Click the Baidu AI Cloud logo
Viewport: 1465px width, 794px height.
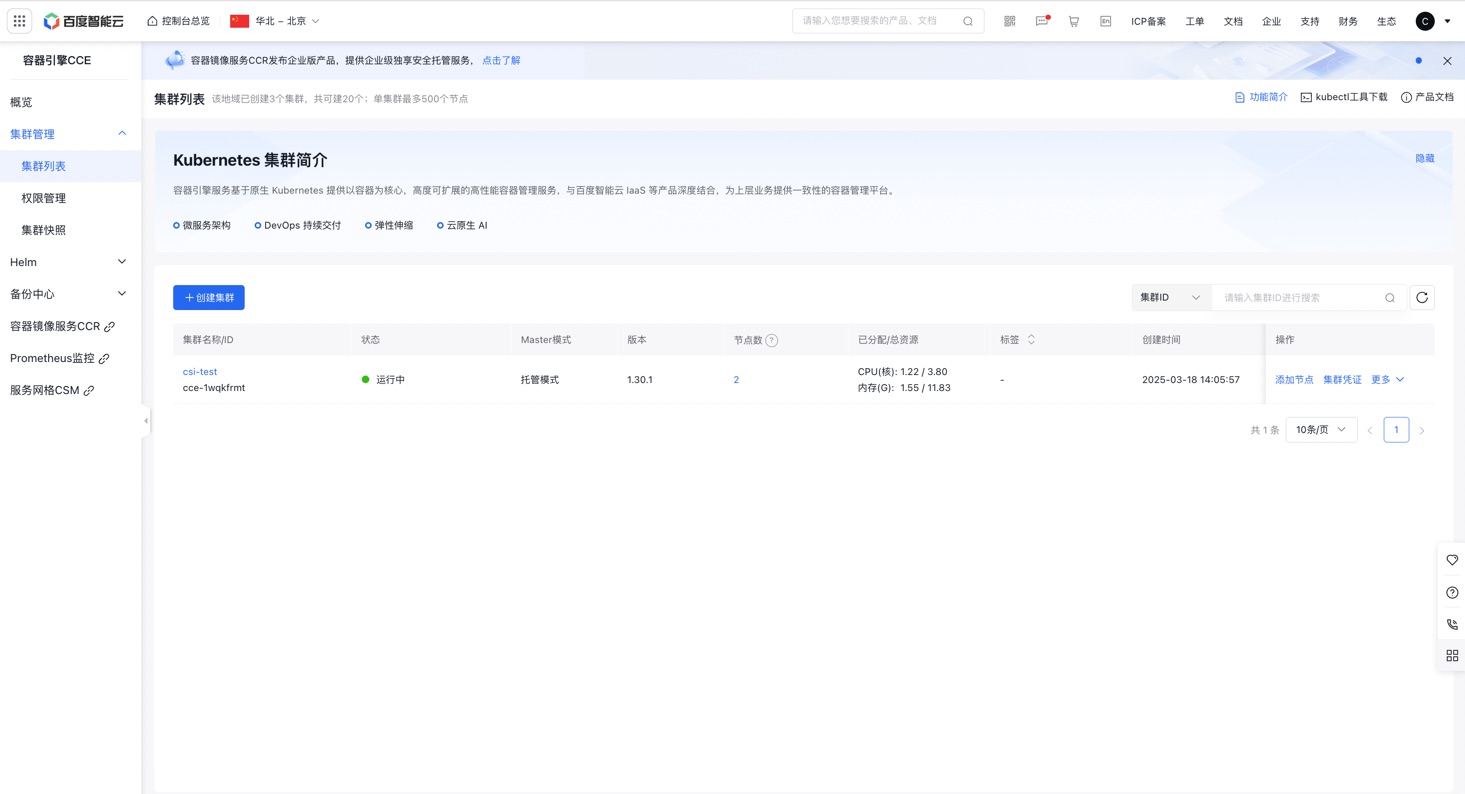(x=83, y=21)
